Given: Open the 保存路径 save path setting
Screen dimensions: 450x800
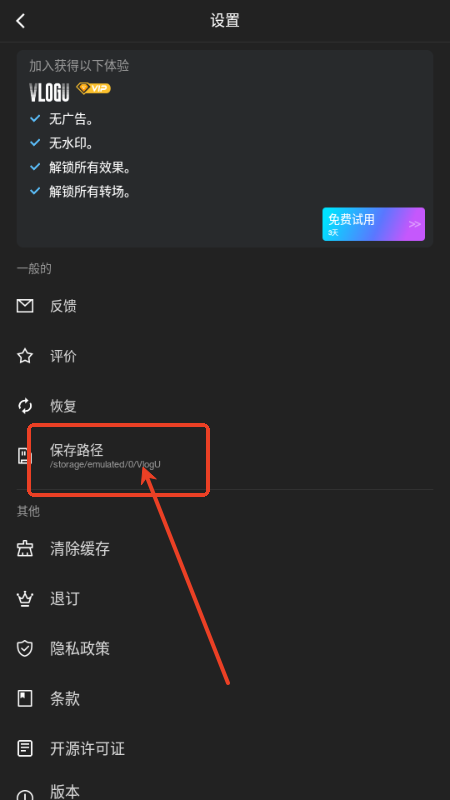Looking at the screenshot, I should click(225, 456).
